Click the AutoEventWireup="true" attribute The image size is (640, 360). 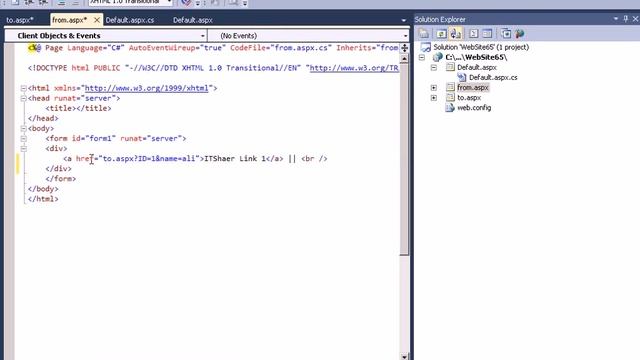tap(177, 48)
